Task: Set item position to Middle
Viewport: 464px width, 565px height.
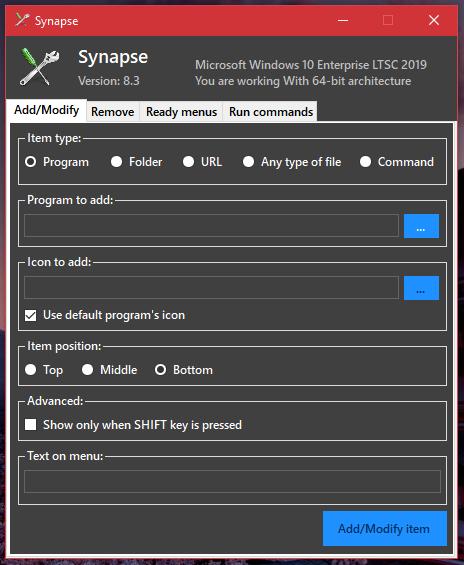Action: point(110,370)
